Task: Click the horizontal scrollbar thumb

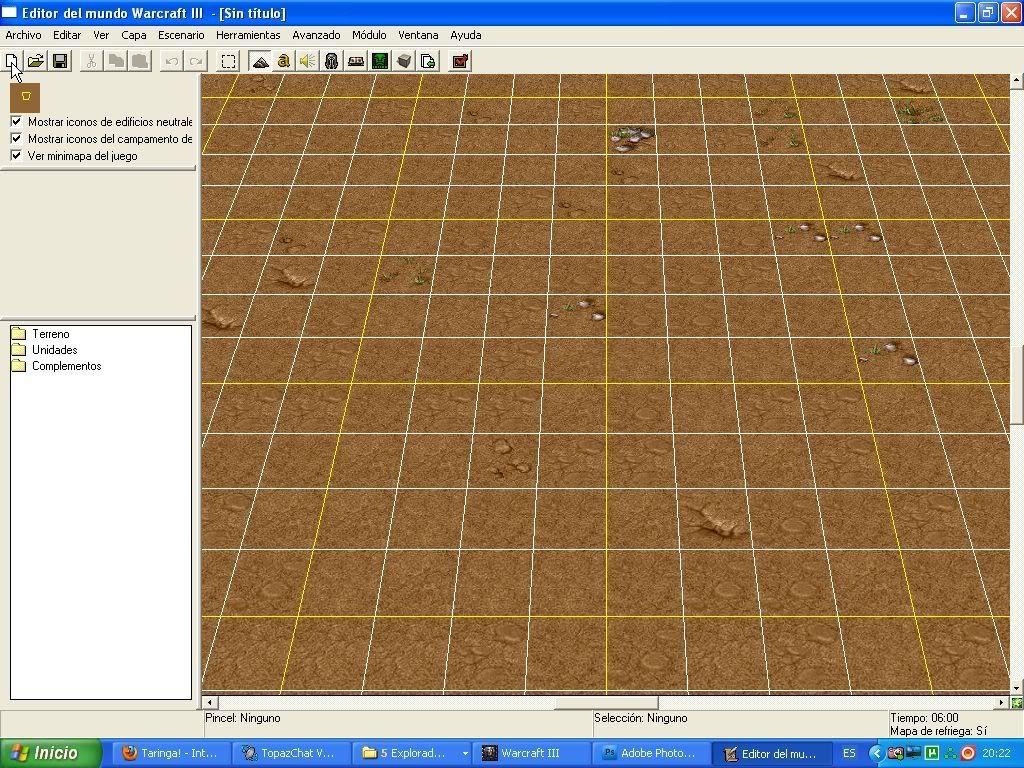Action: coord(606,703)
